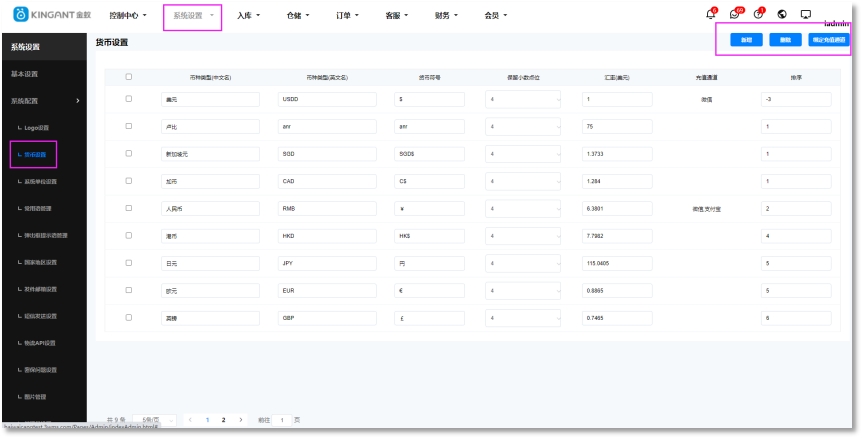Click the monitor screen icon
The width and height of the screenshot is (862, 438).
coord(805,15)
